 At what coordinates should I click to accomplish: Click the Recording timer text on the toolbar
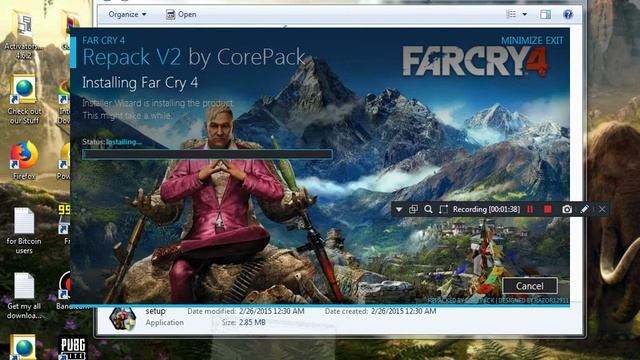click(x=486, y=209)
